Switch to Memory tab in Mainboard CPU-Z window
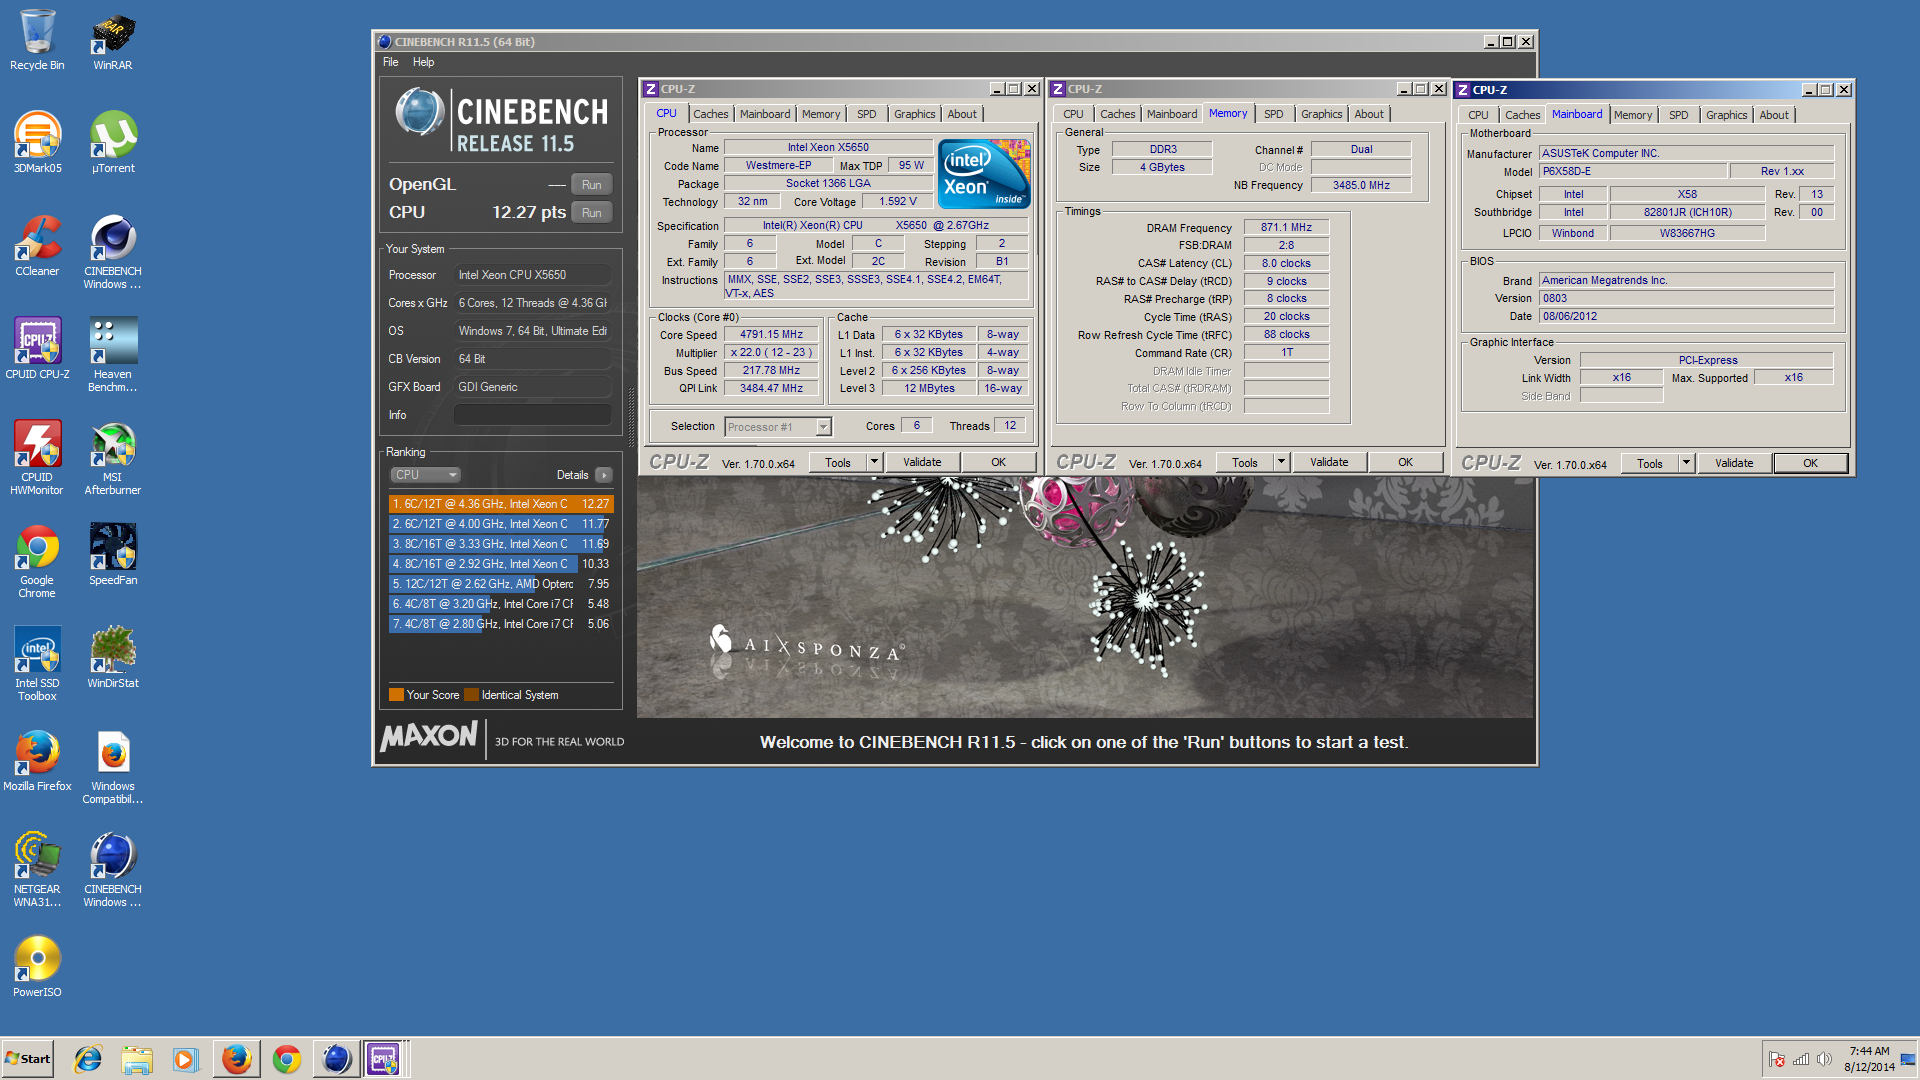The width and height of the screenshot is (1920, 1080). (x=1633, y=115)
